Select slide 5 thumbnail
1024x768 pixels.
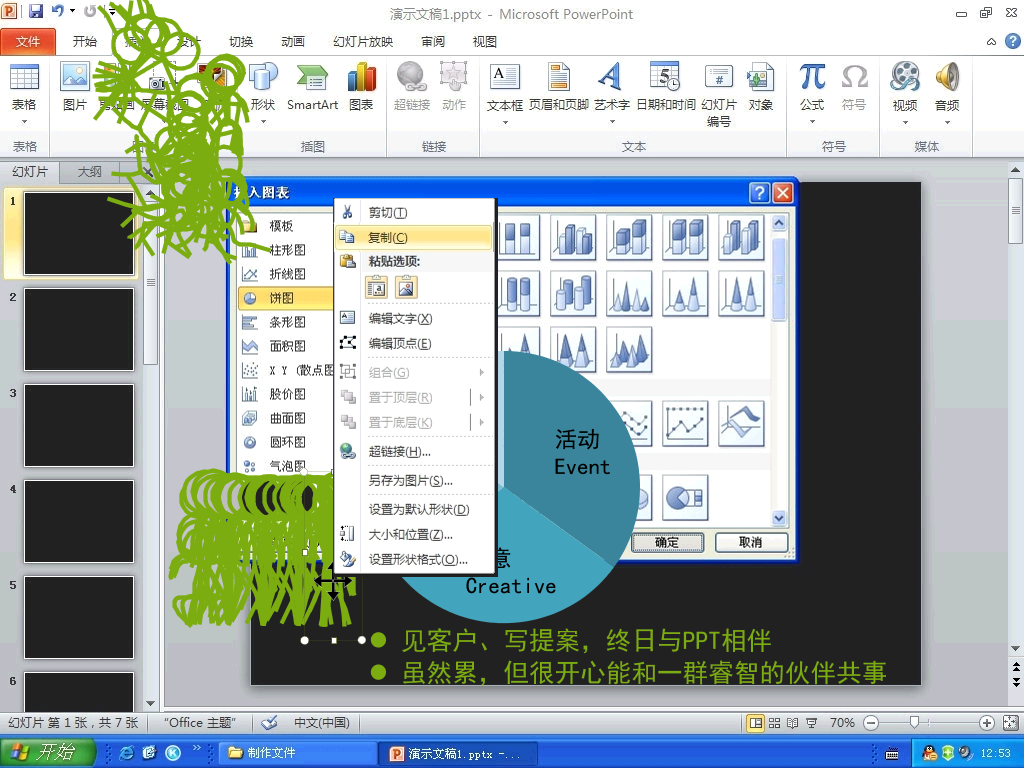pos(79,618)
